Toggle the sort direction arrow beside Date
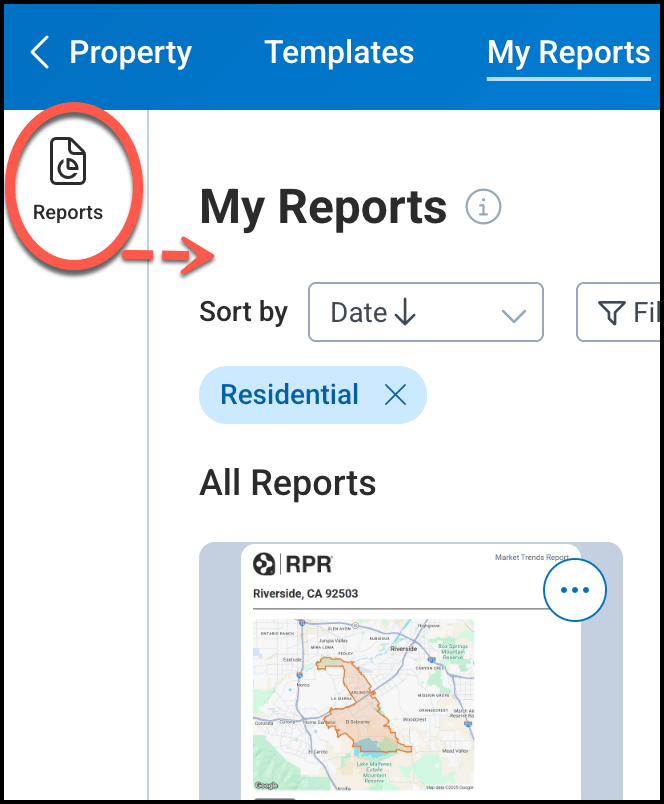This screenshot has width=664, height=804. pos(405,313)
